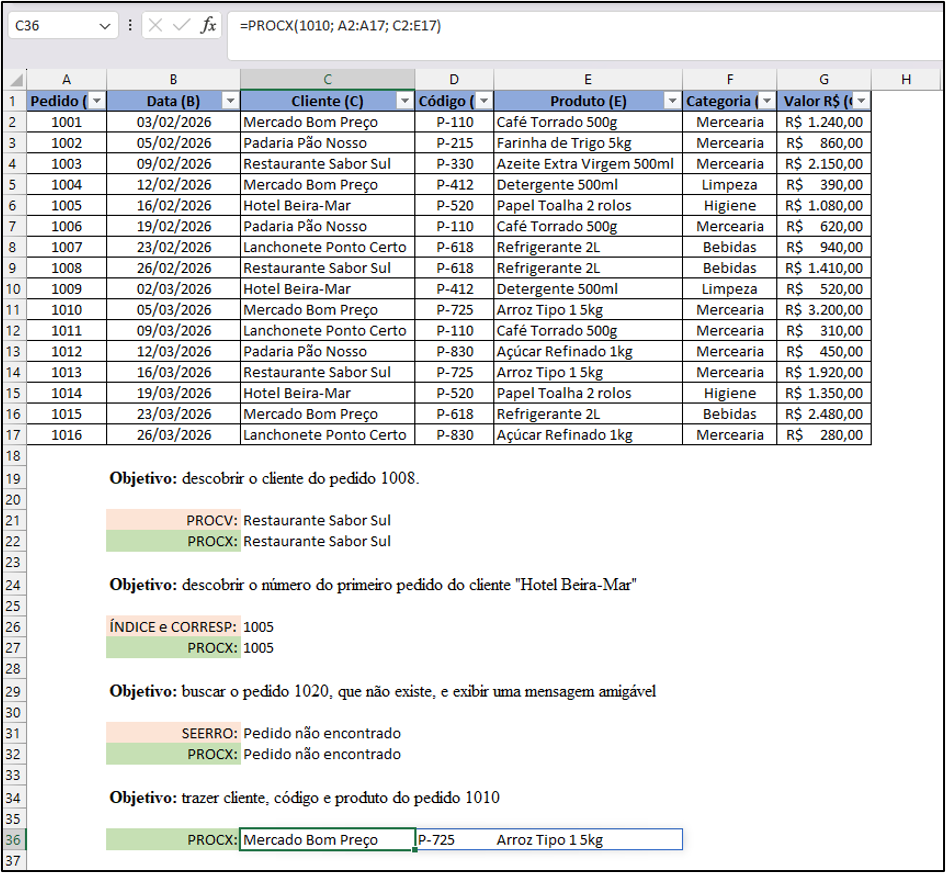
Task: Open filter dropdown for Valor R$ column
Action: [x=861, y=101]
